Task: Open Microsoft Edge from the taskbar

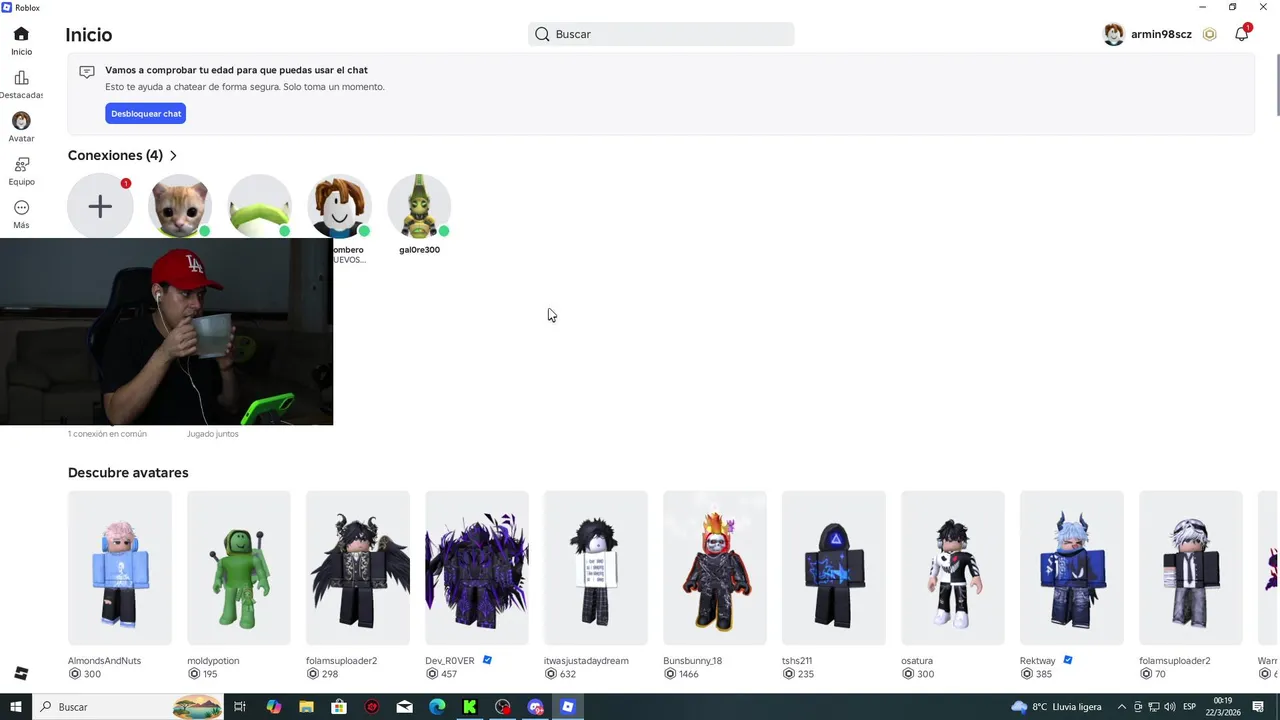Action: pyautogui.click(x=437, y=707)
